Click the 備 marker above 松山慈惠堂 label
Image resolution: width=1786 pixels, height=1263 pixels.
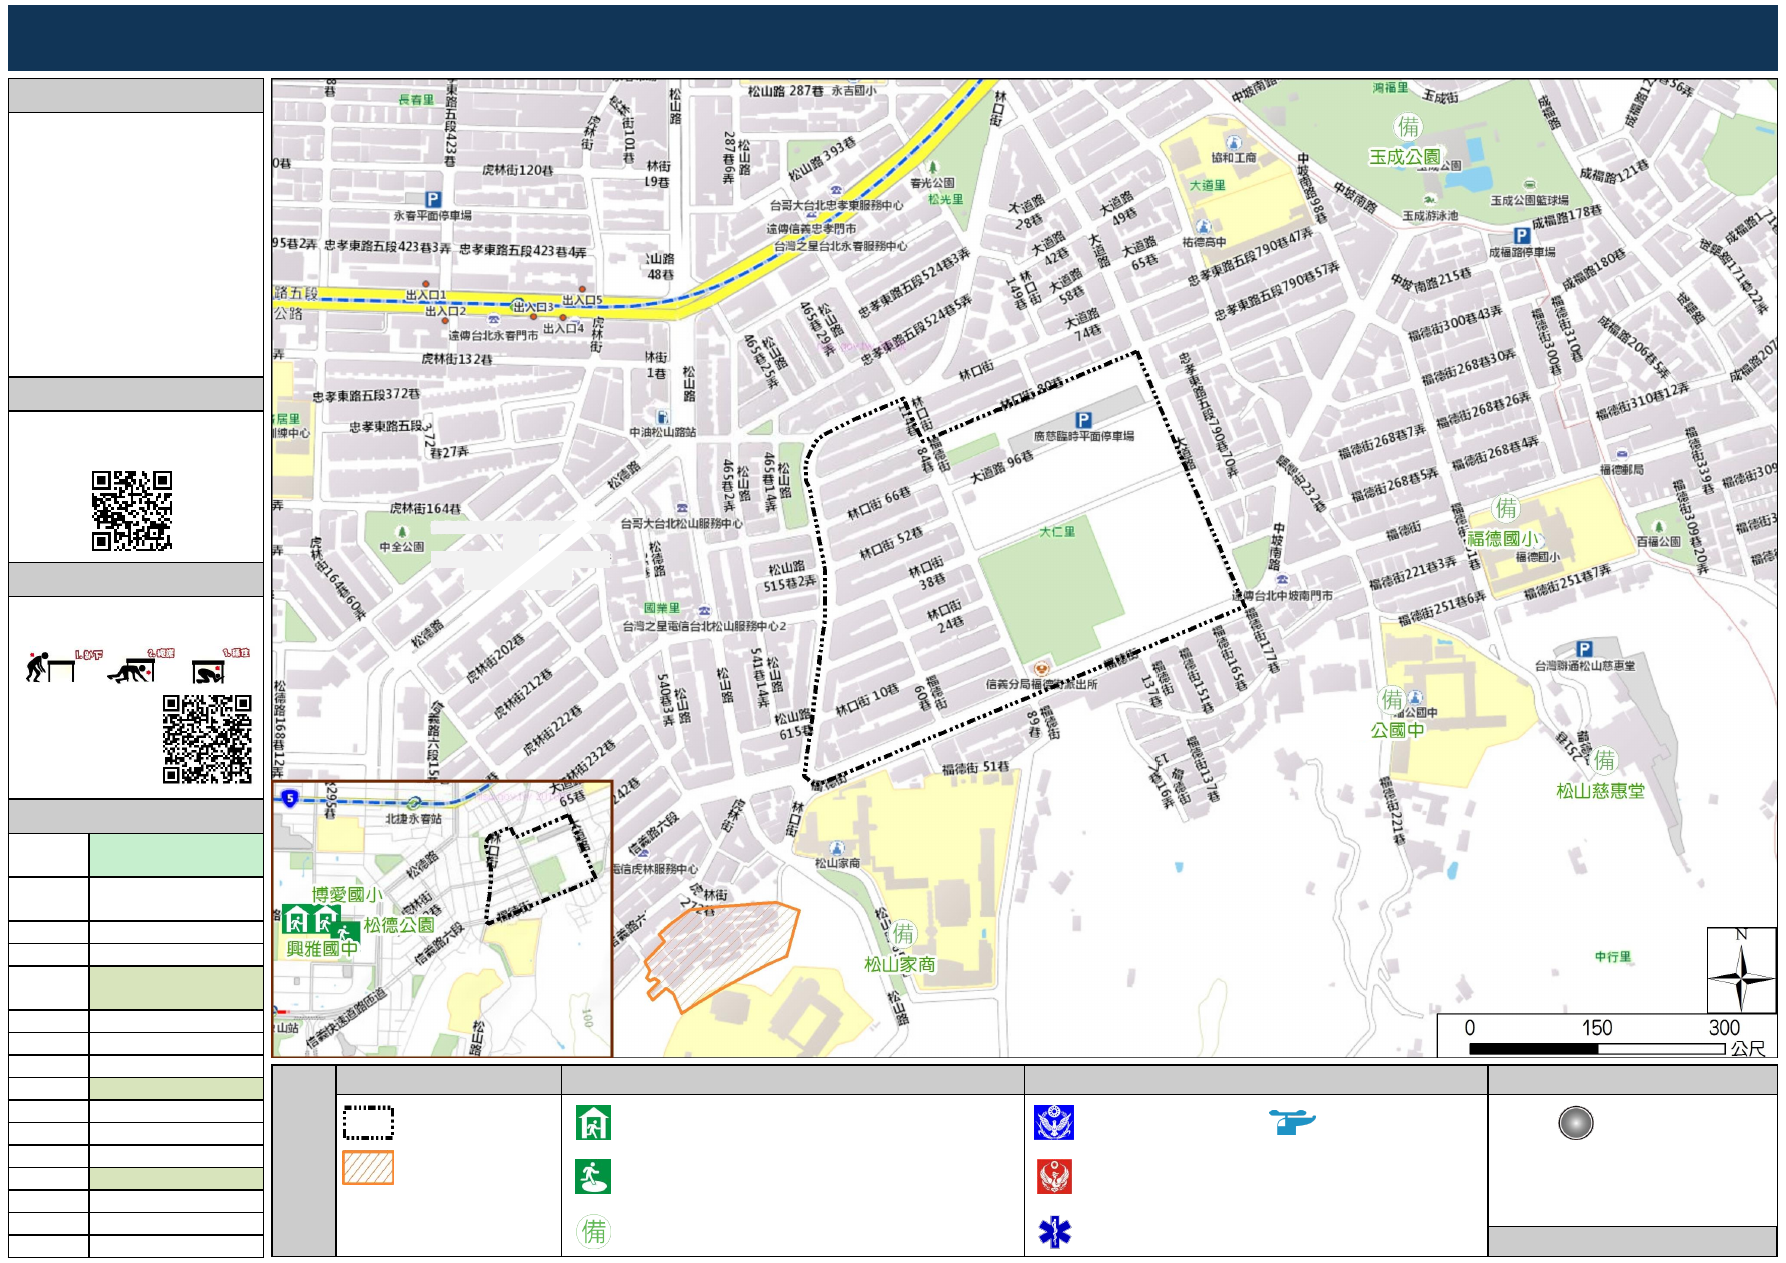click(x=1604, y=760)
